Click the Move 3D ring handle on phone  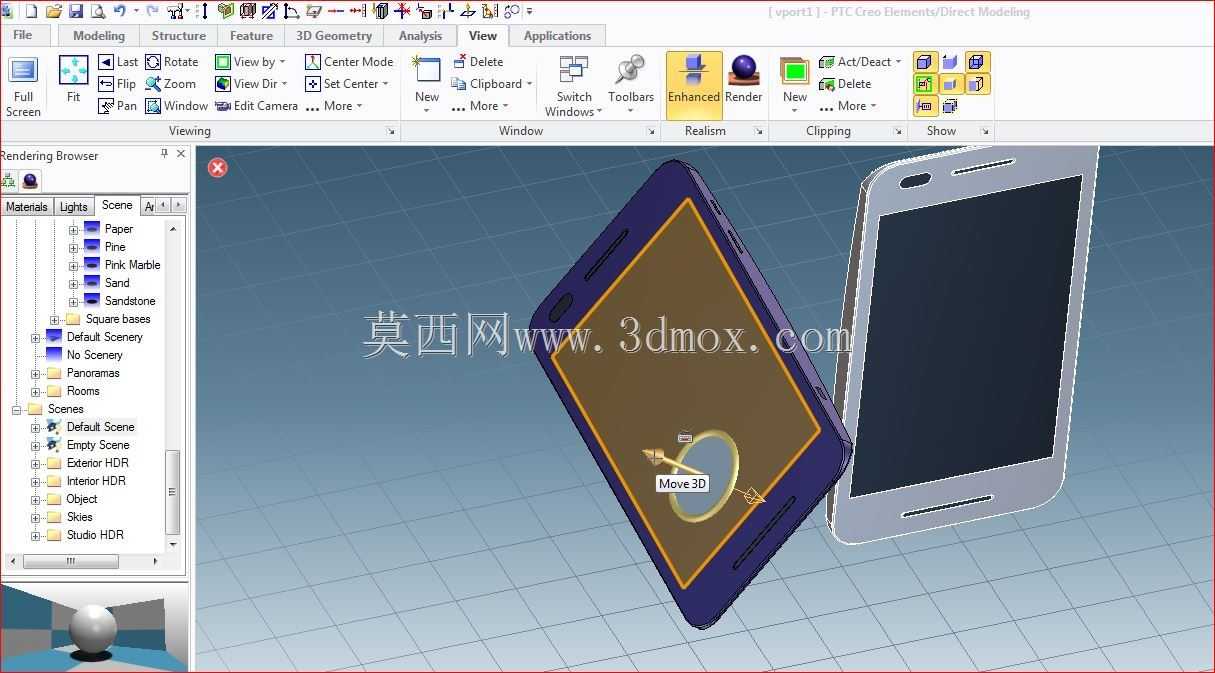705,474
